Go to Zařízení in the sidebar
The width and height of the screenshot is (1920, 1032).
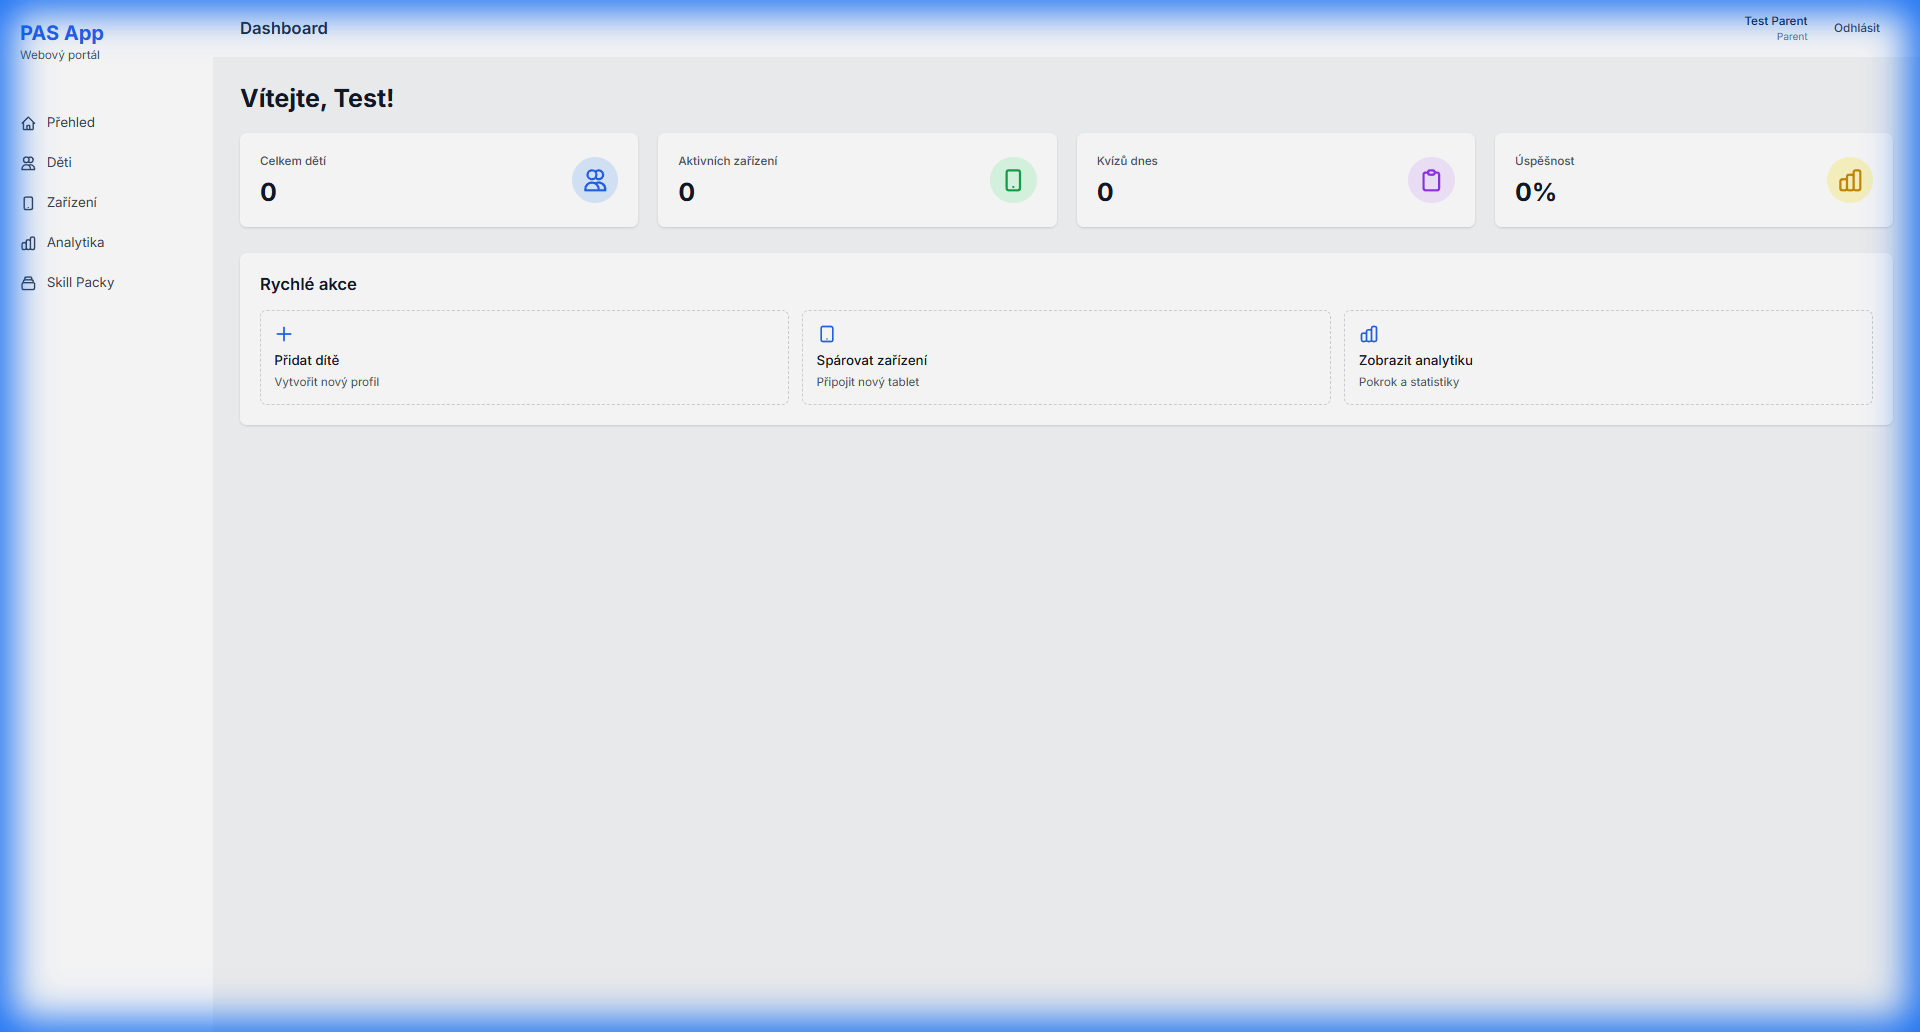tap(106, 202)
